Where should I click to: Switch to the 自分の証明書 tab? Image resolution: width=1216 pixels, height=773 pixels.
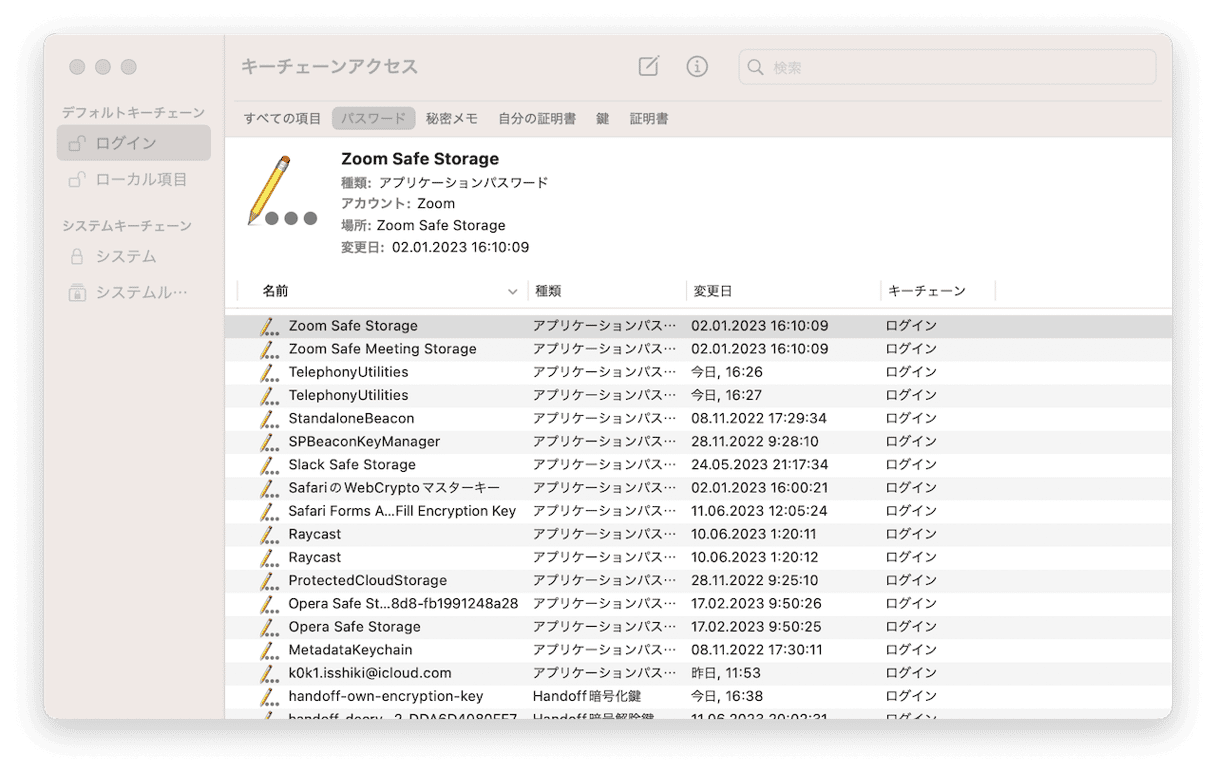coord(537,118)
